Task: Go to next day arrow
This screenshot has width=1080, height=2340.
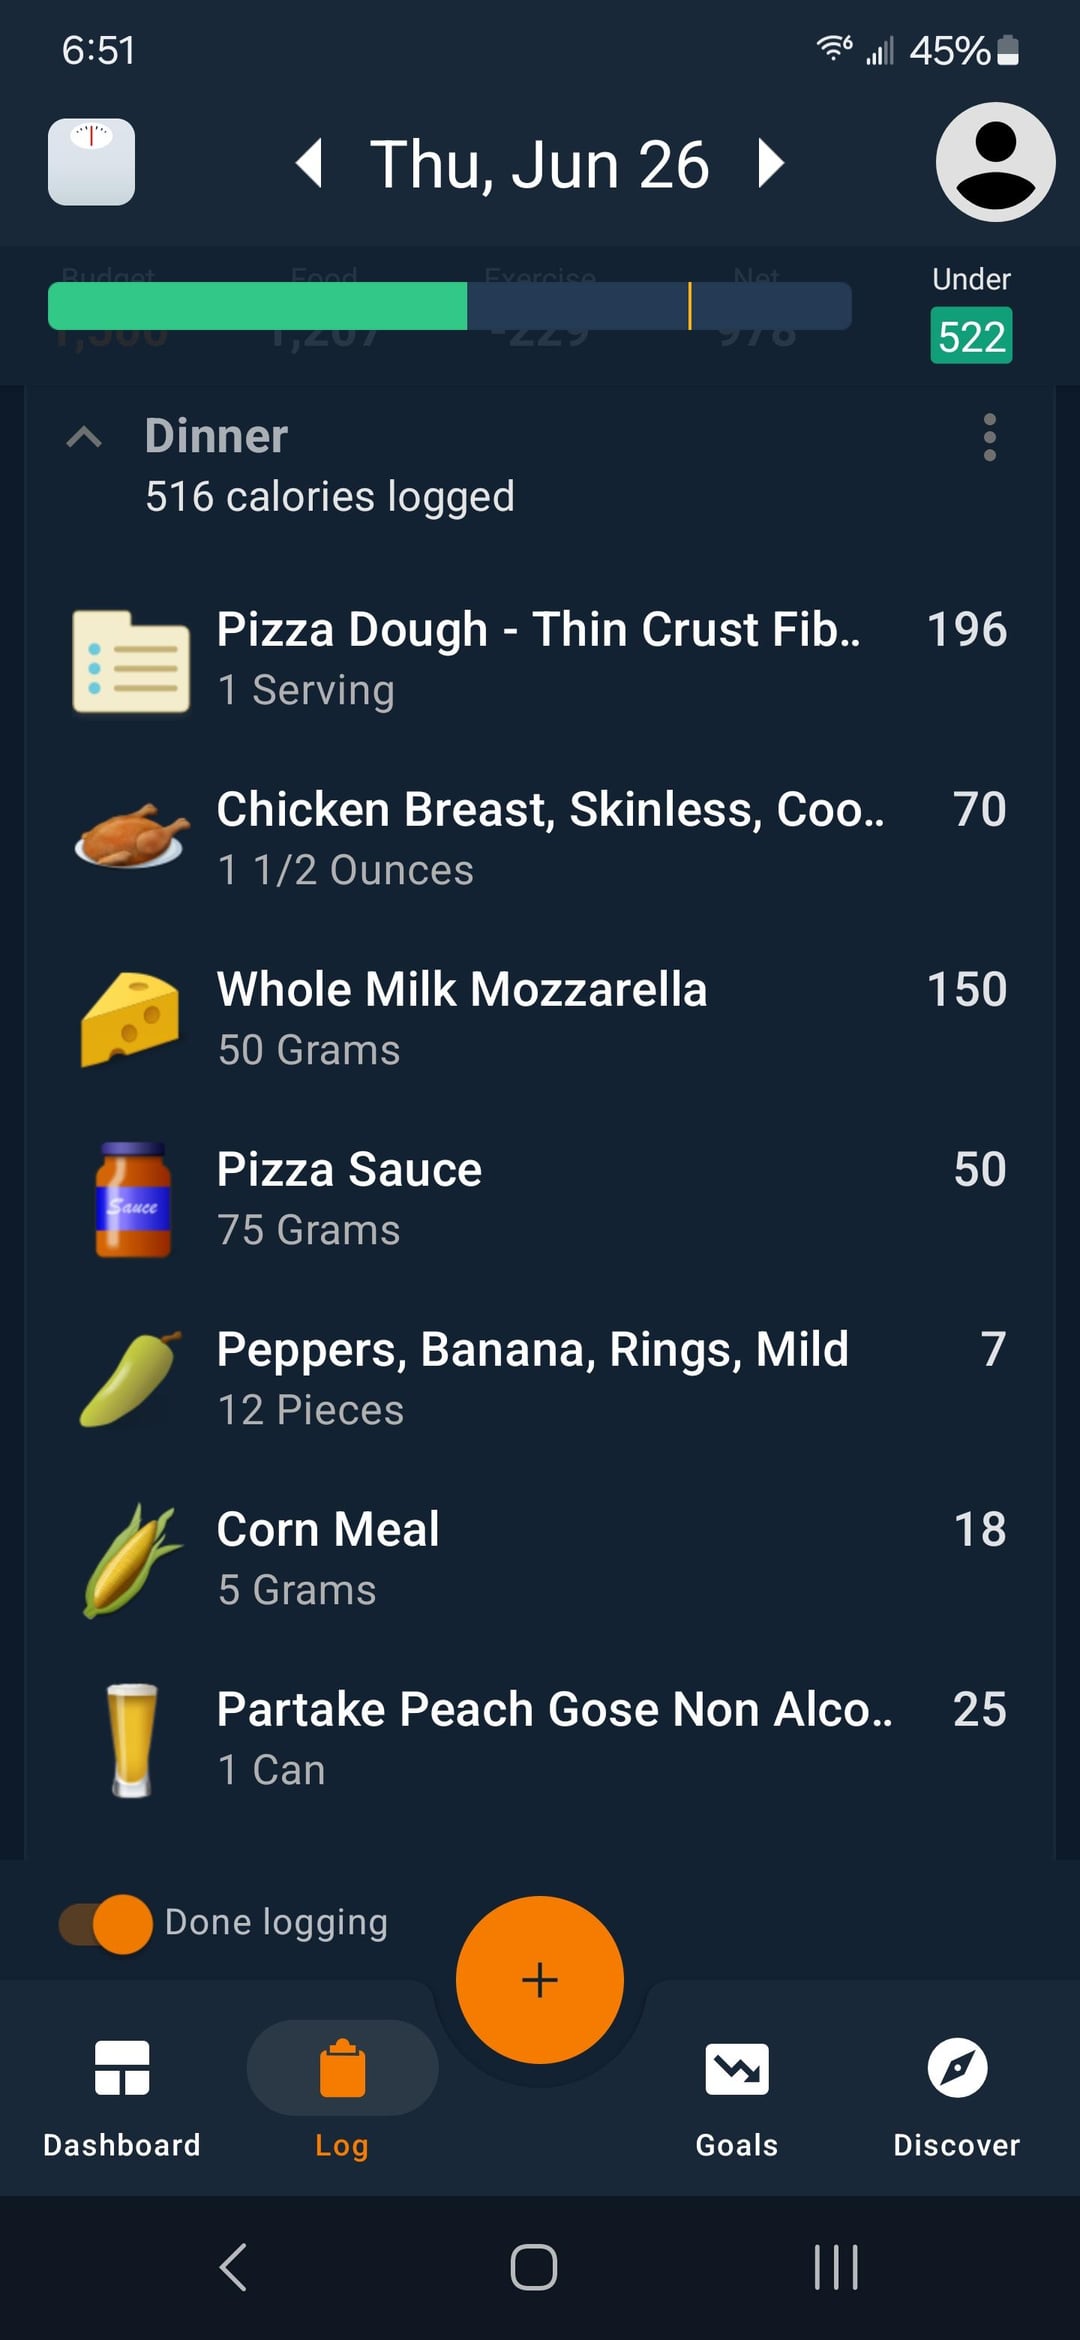Action: (x=769, y=163)
